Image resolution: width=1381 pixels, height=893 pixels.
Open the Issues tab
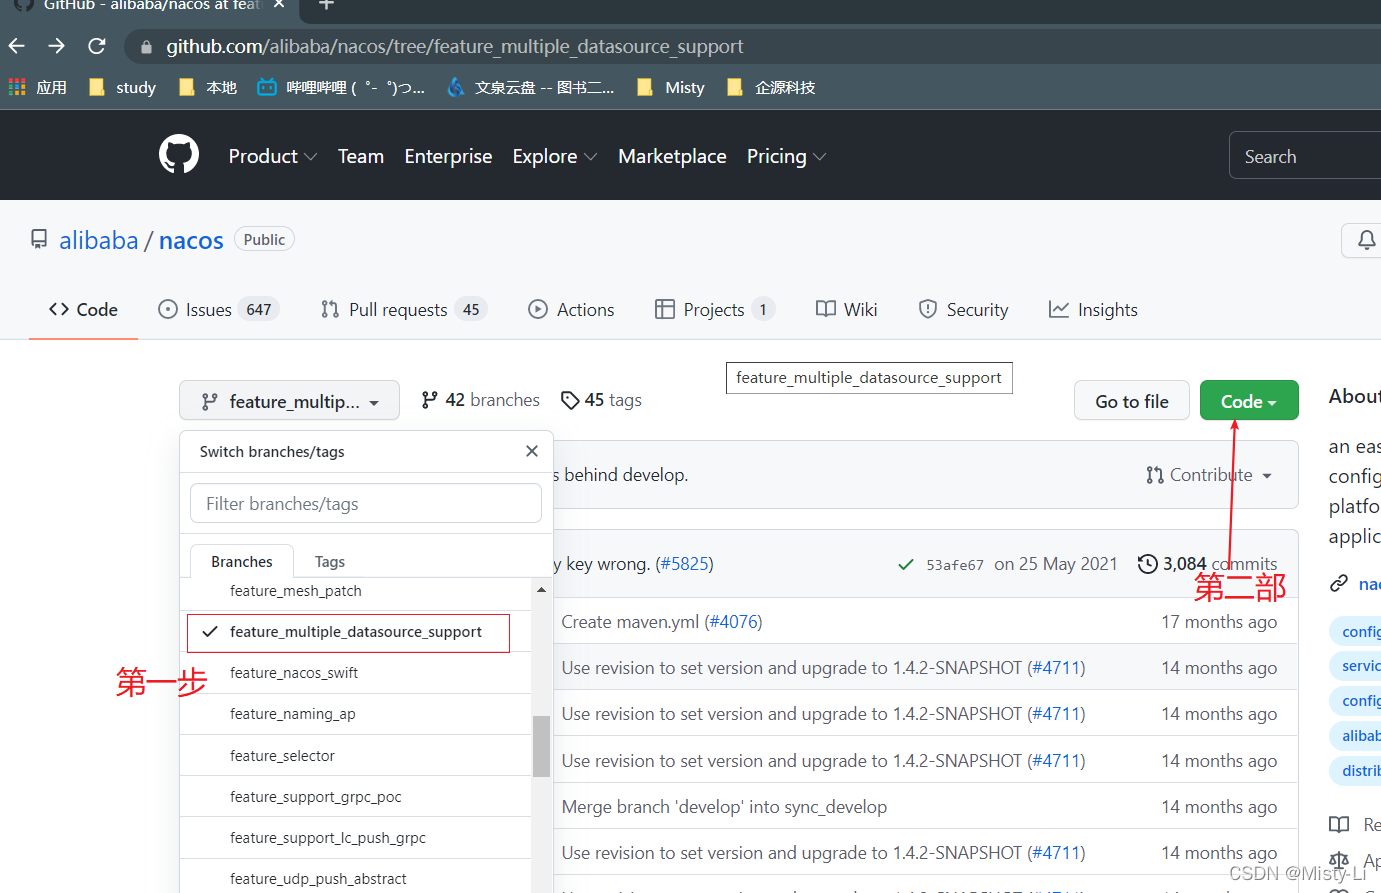click(218, 310)
